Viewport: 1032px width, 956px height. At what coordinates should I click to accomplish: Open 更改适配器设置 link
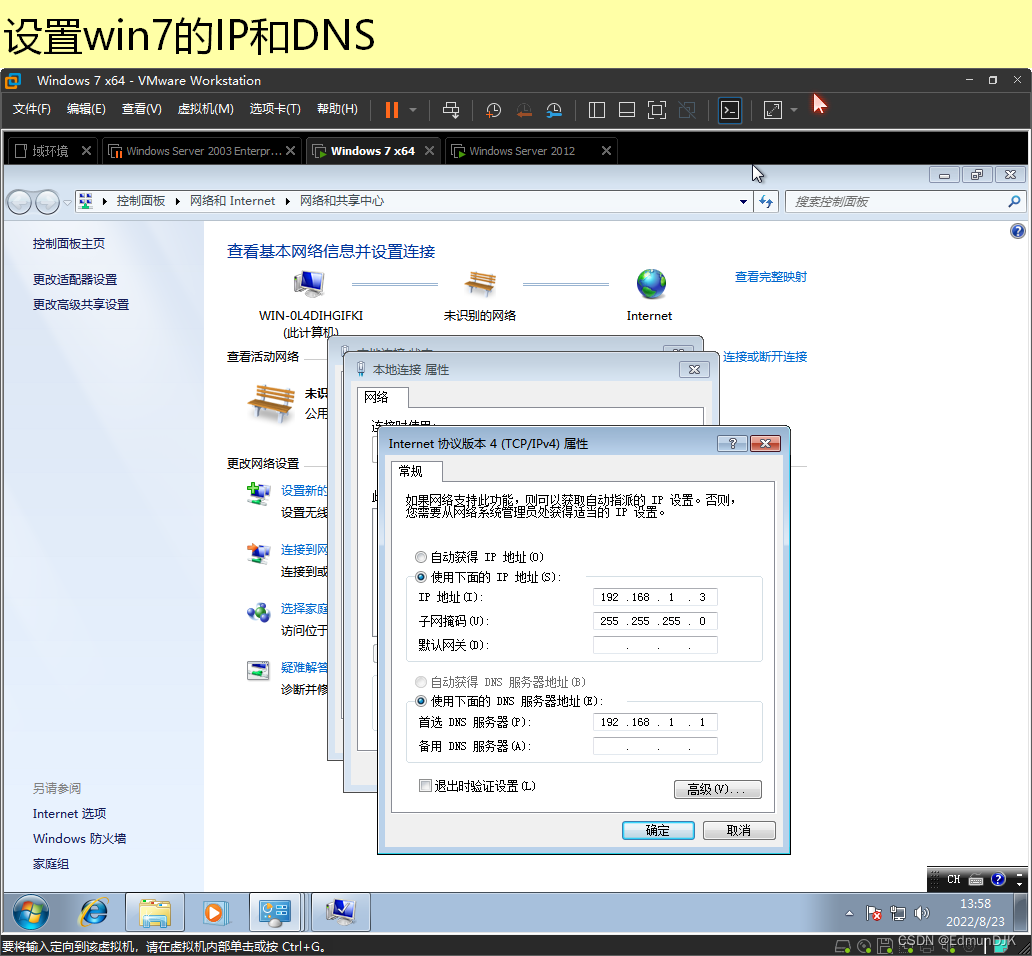coord(75,280)
